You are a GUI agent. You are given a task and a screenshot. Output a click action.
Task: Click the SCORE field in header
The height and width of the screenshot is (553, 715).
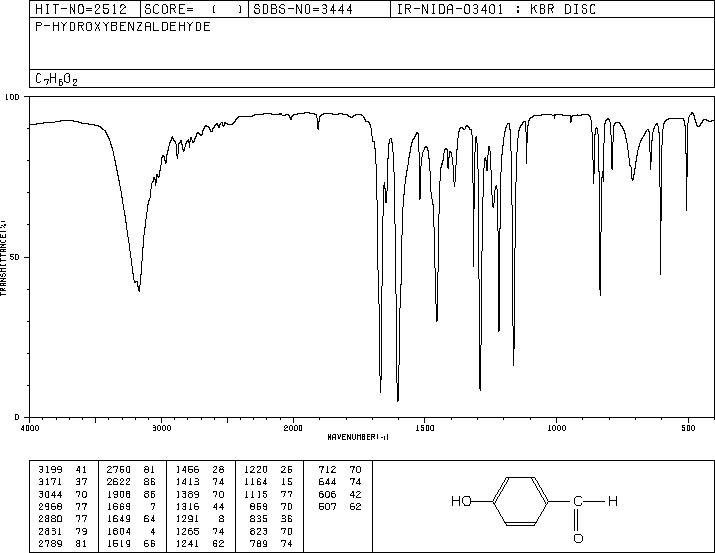click(x=195, y=9)
